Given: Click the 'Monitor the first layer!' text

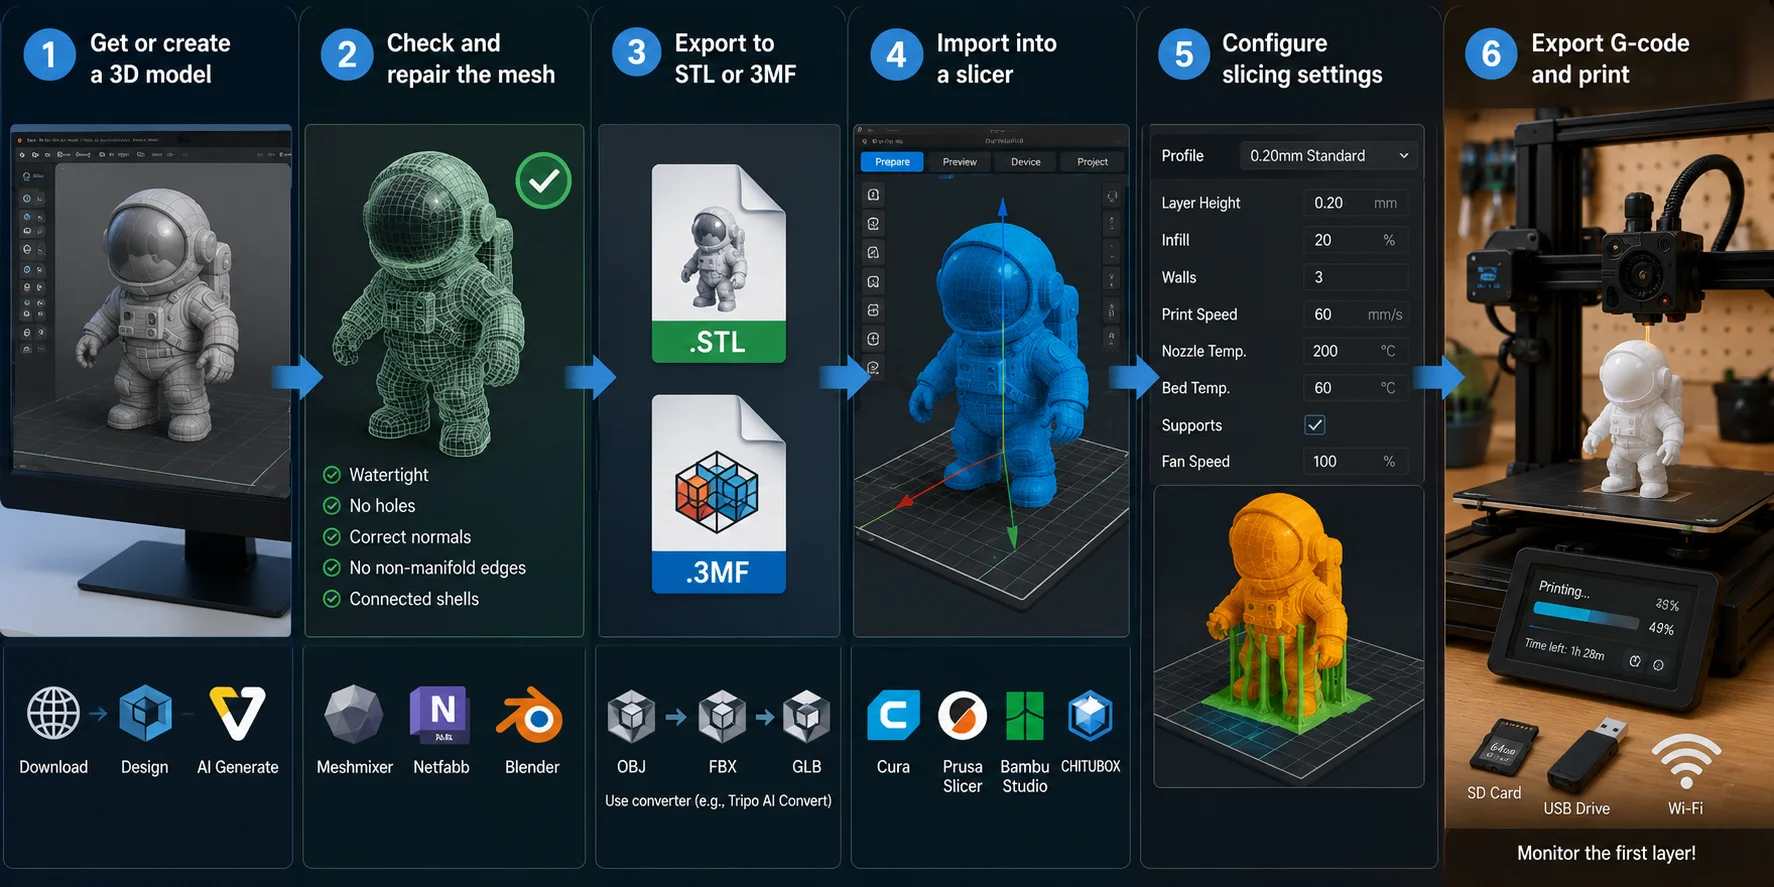Looking at the screenshot, I should [1606, 853].
